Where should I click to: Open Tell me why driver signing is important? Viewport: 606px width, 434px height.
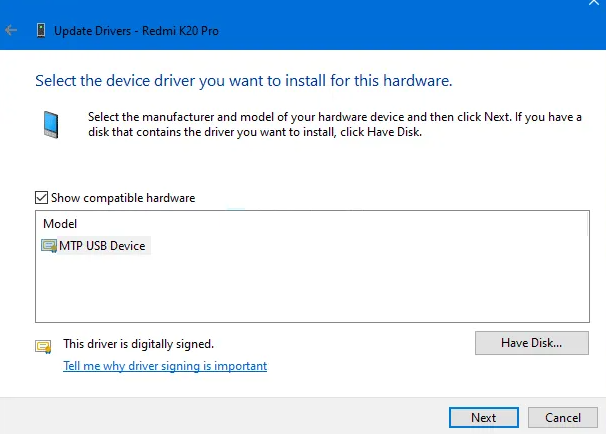165,366
